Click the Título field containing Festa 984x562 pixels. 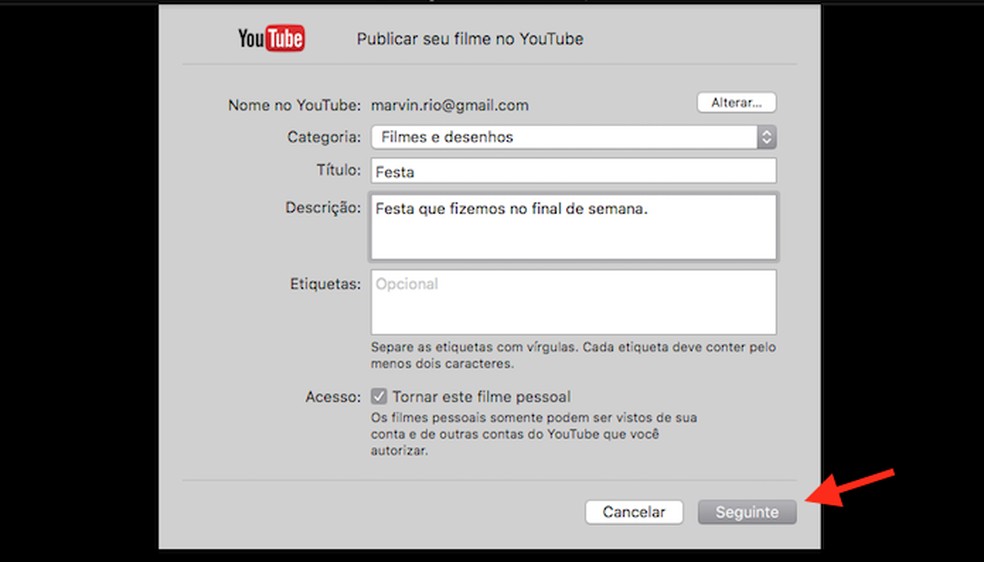coord(573,171)
